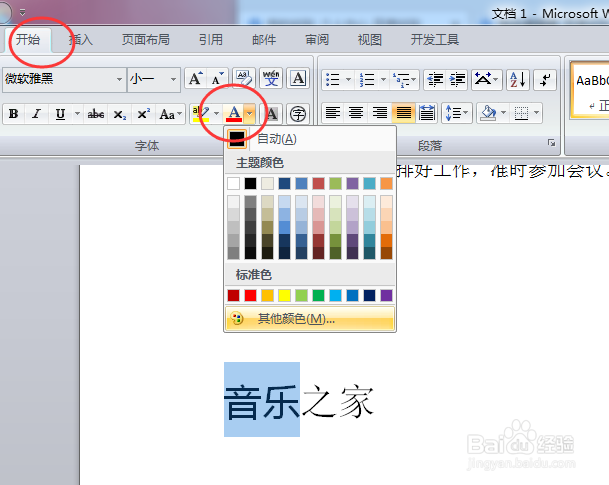Open the Paragraph dialog launcher
The height and width of the screenshot is (485, 609).
[551, 143]
